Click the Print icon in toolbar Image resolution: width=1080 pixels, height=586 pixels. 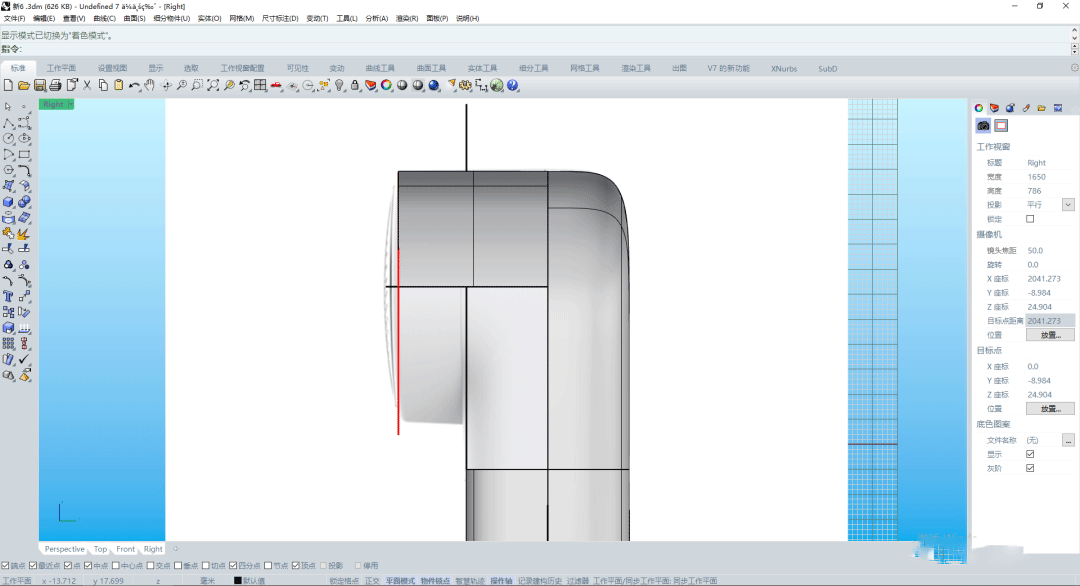(56, 86)
